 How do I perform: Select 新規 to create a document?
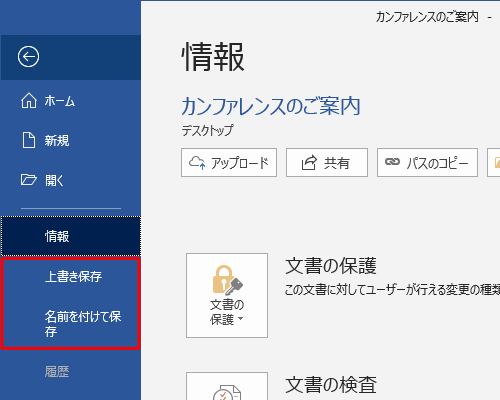[70, 140]
